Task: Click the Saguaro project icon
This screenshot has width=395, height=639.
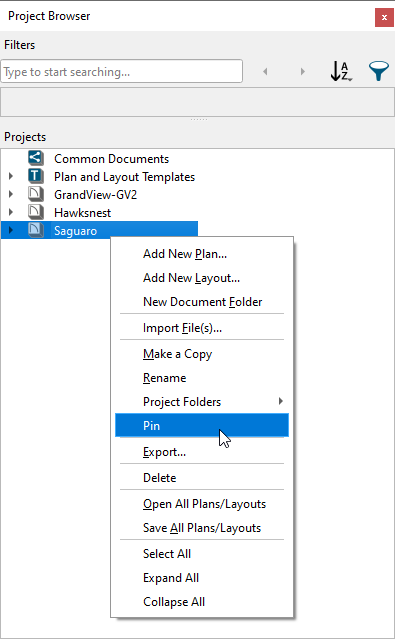Action: (36, 230)
